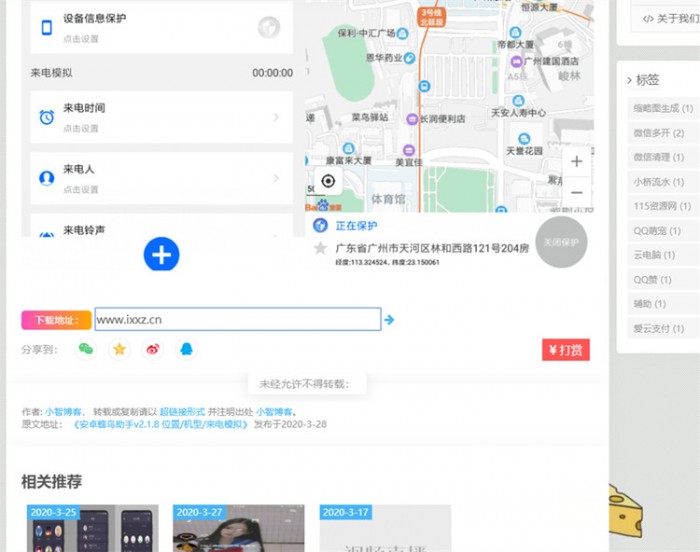This screenshot has width=700, height=552.
Task: Expand the 来电人 setting row
Action: 275,178
